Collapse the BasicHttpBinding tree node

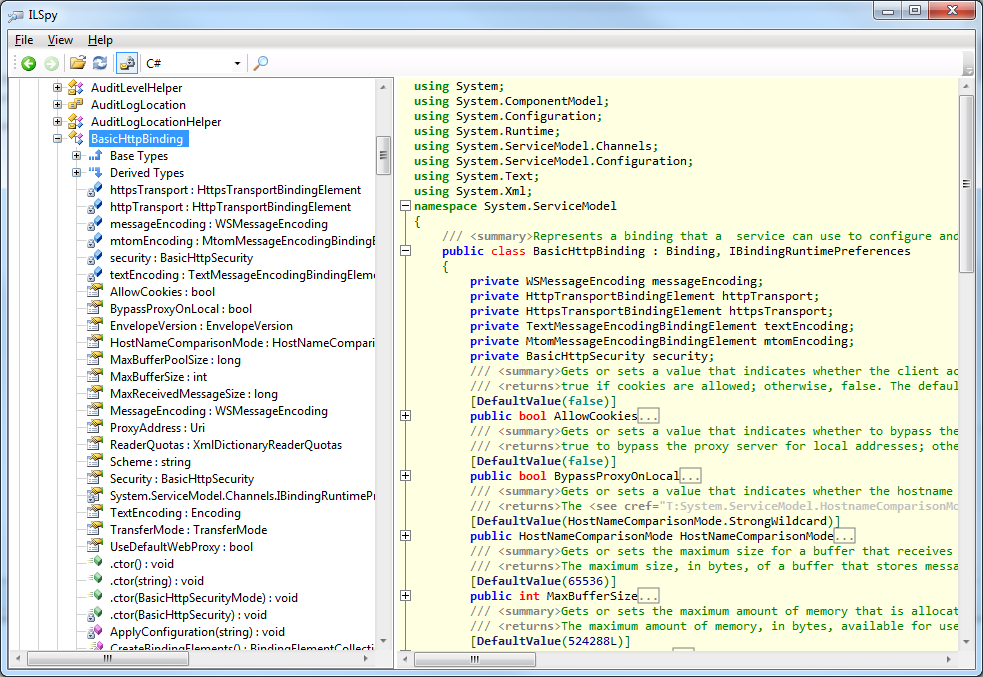(x=58, y=139)
